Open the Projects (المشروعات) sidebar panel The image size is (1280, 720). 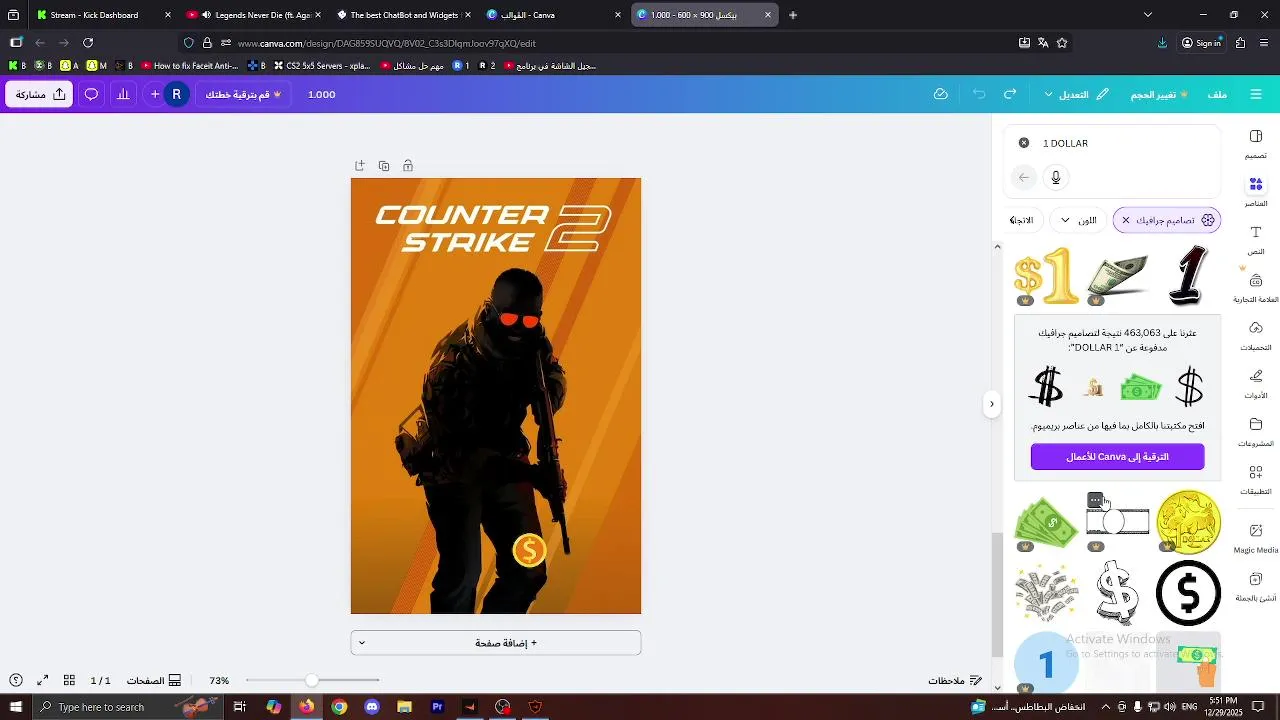click(x=1256, y=432)
